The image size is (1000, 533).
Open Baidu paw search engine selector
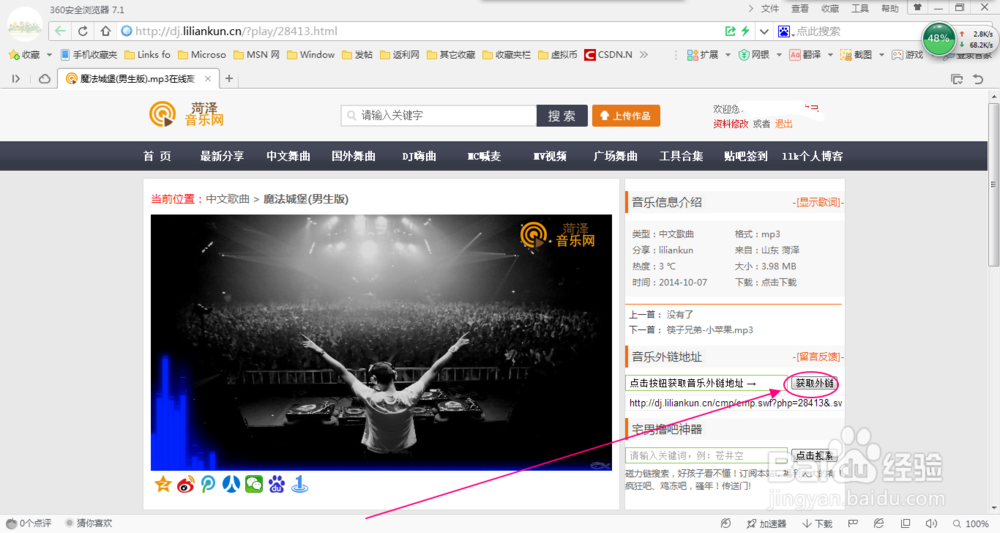784,31
